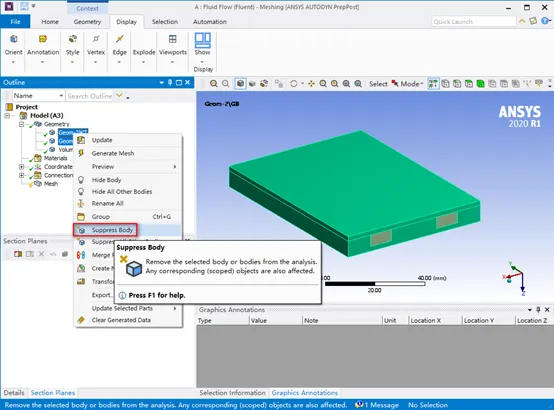Screen dimensions: 554x410
Task: Open the Name filter dropdown in Outline
Action: 61,96
